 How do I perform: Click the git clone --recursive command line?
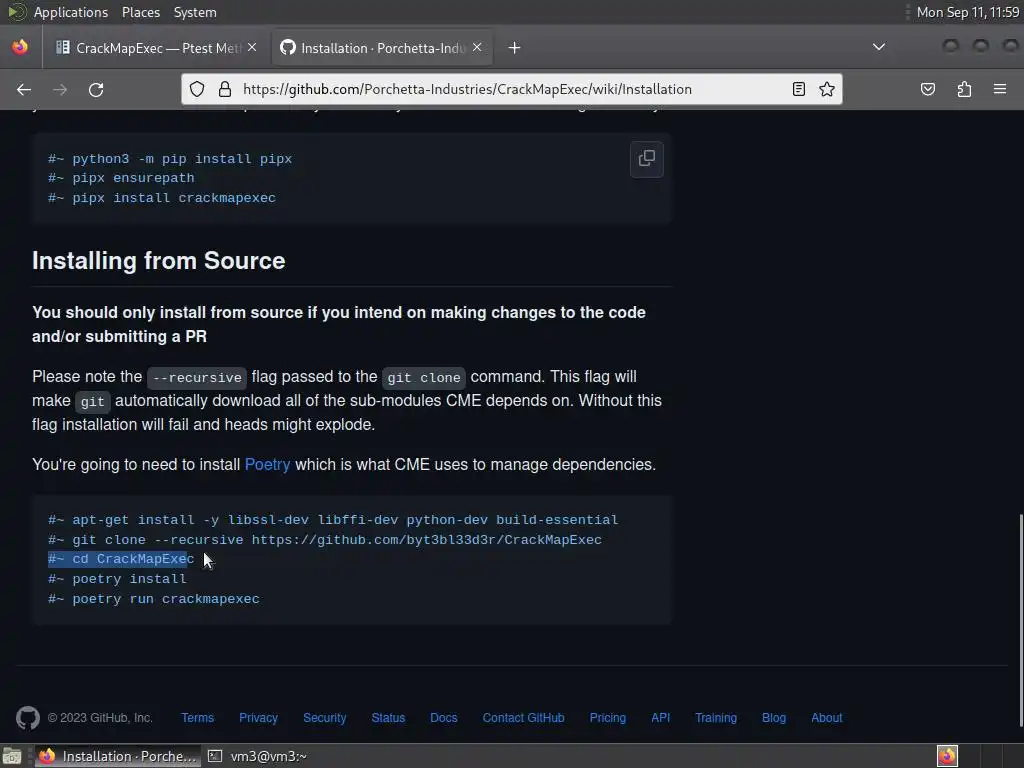[325, 540]
